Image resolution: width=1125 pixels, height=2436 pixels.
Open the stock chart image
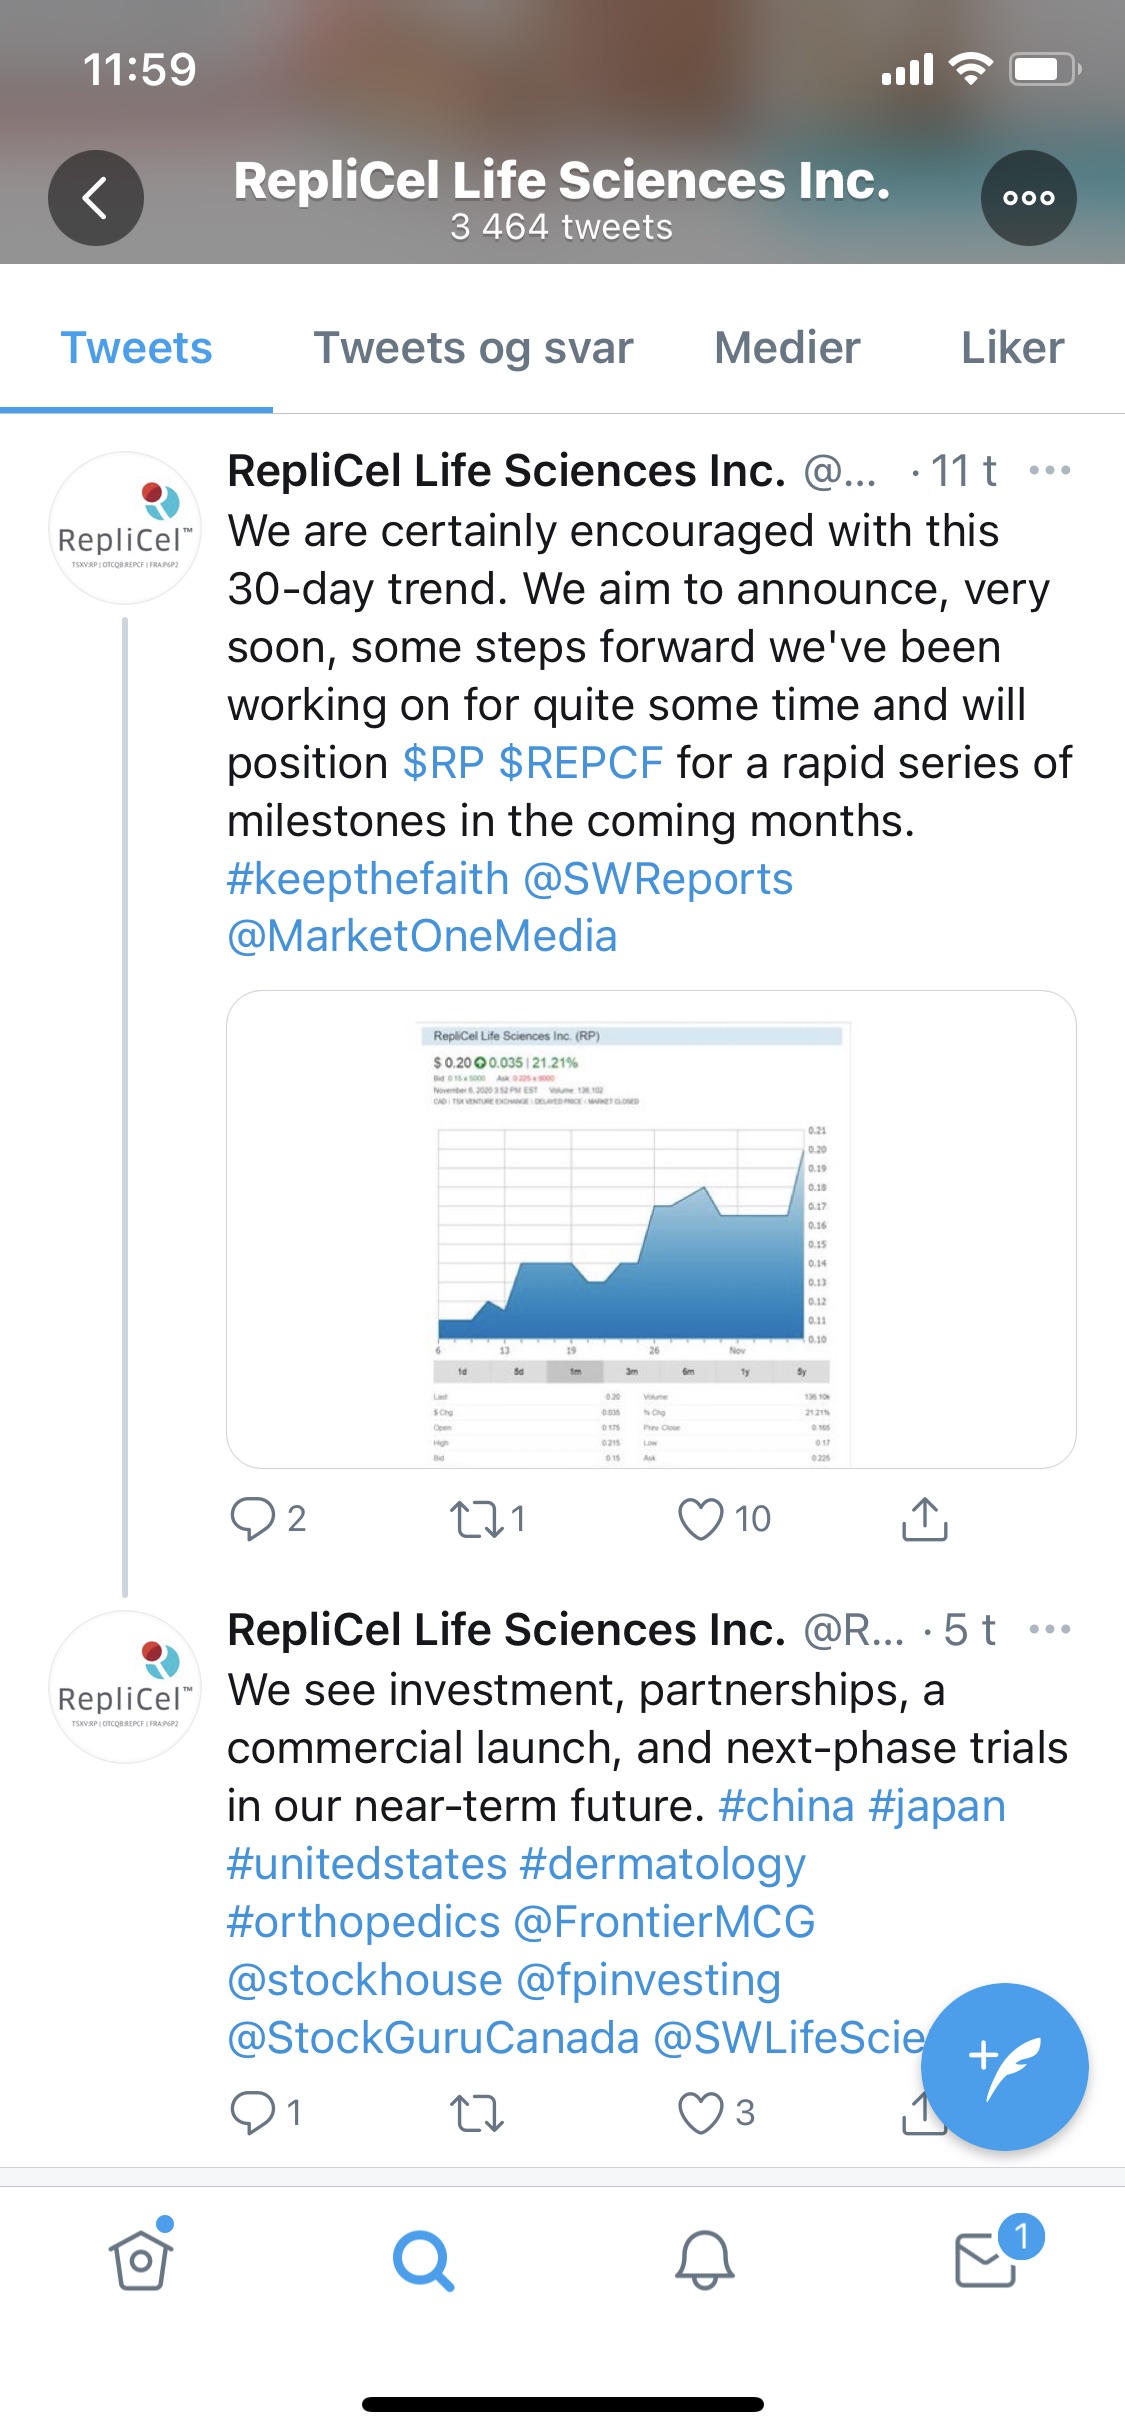[x=651, y=1228]
